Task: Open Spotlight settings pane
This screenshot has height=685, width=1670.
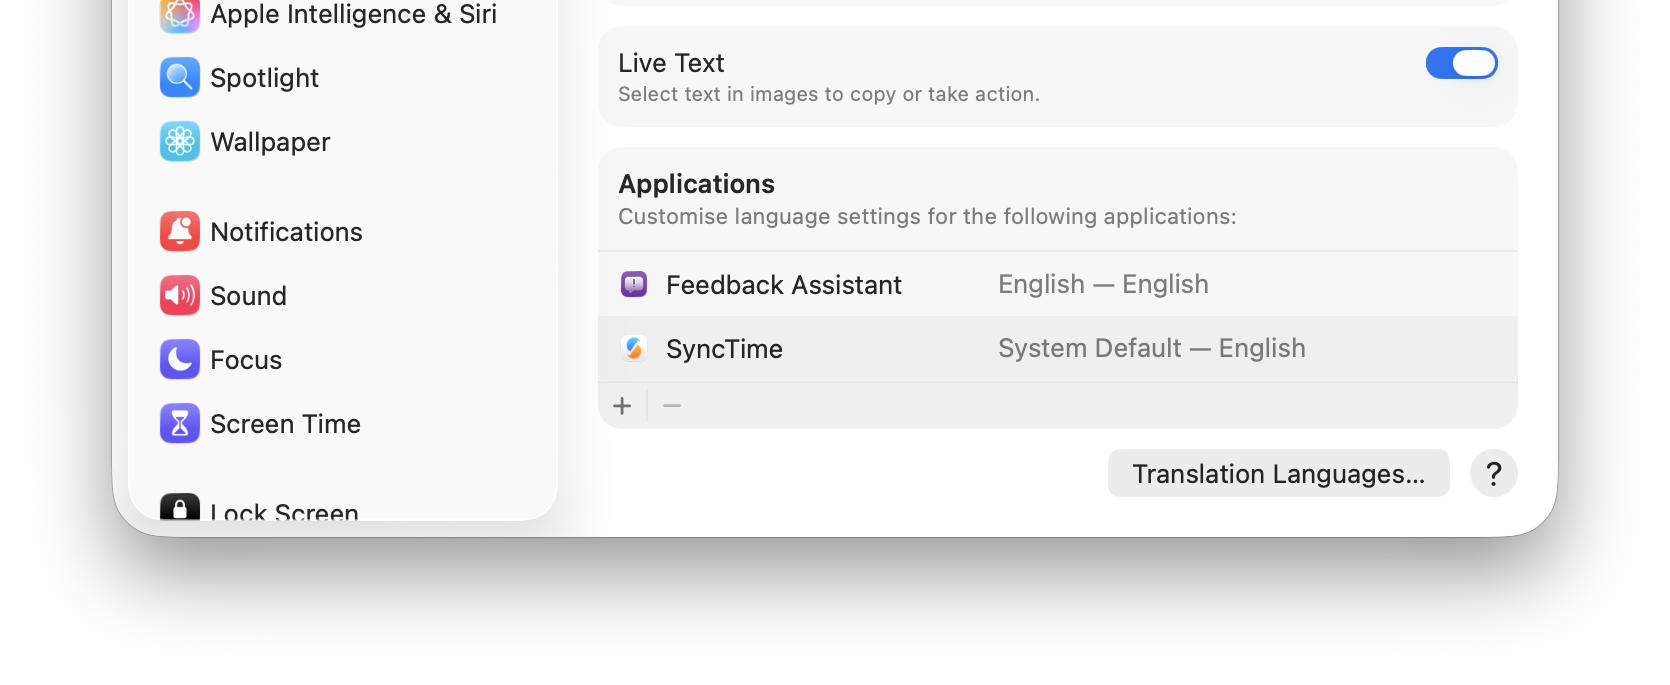Action: coord(265,78)
